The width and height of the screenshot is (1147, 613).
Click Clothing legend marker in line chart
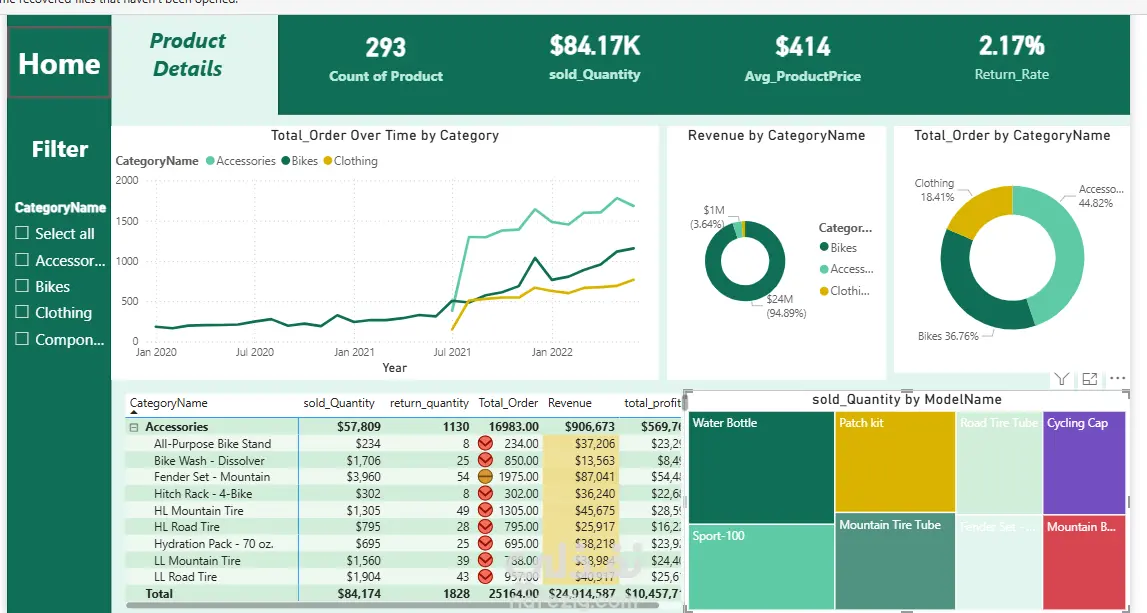(x=328, y=161)
